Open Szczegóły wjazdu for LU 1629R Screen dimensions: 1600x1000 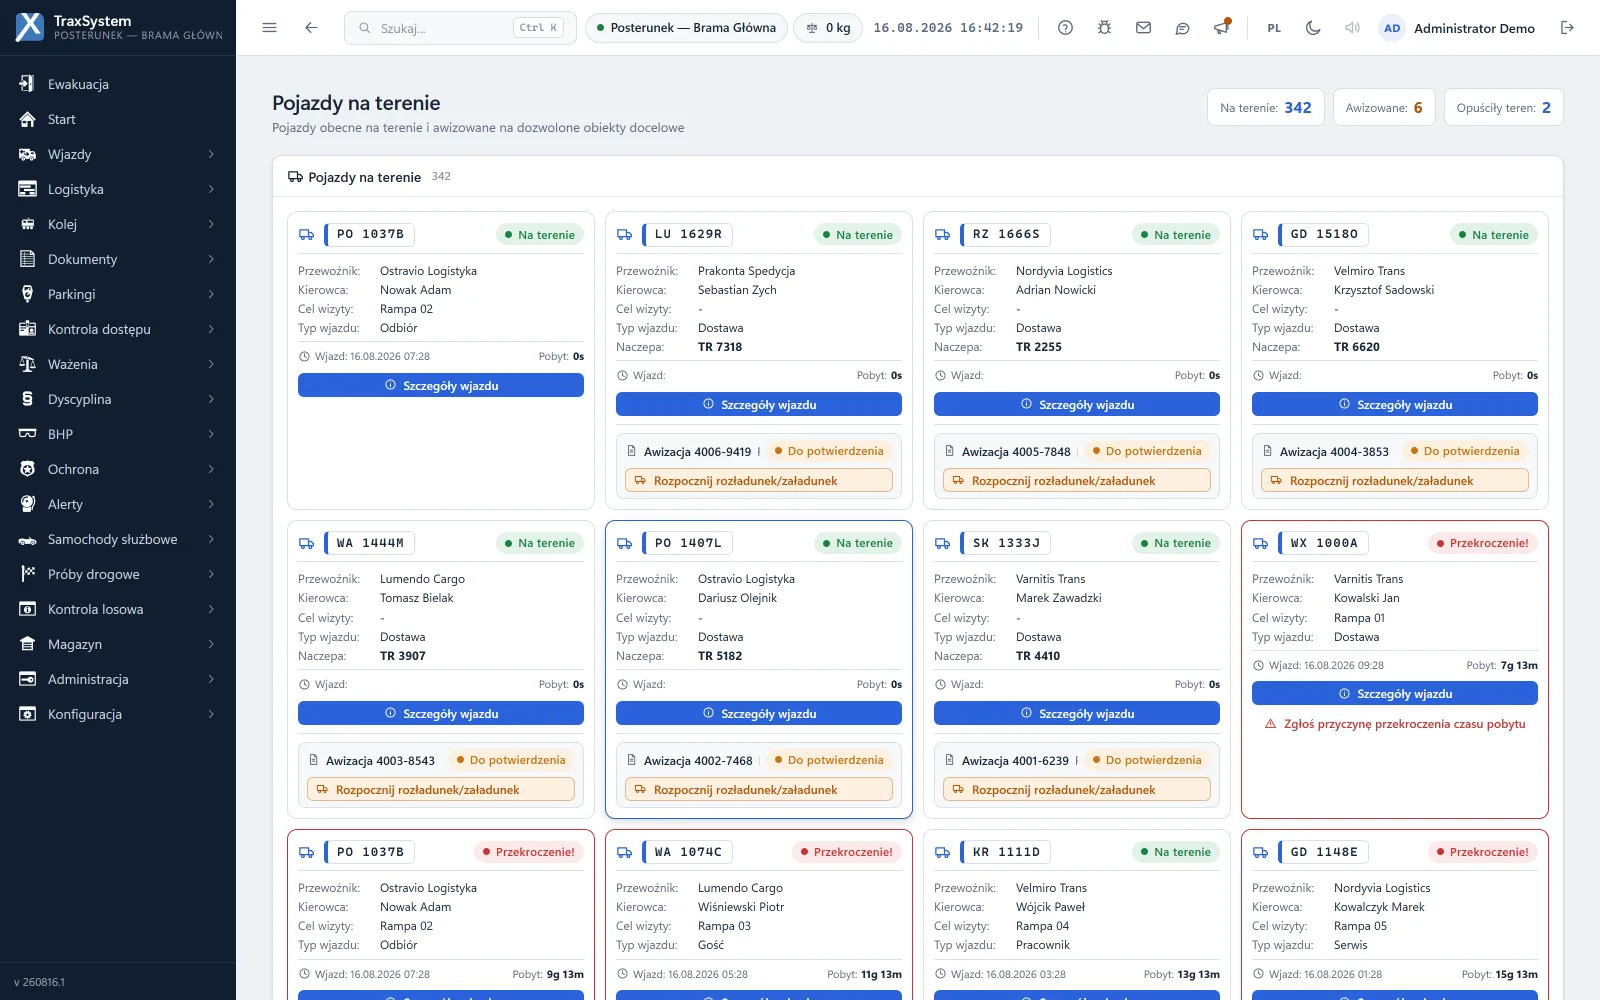click(759, 404)
